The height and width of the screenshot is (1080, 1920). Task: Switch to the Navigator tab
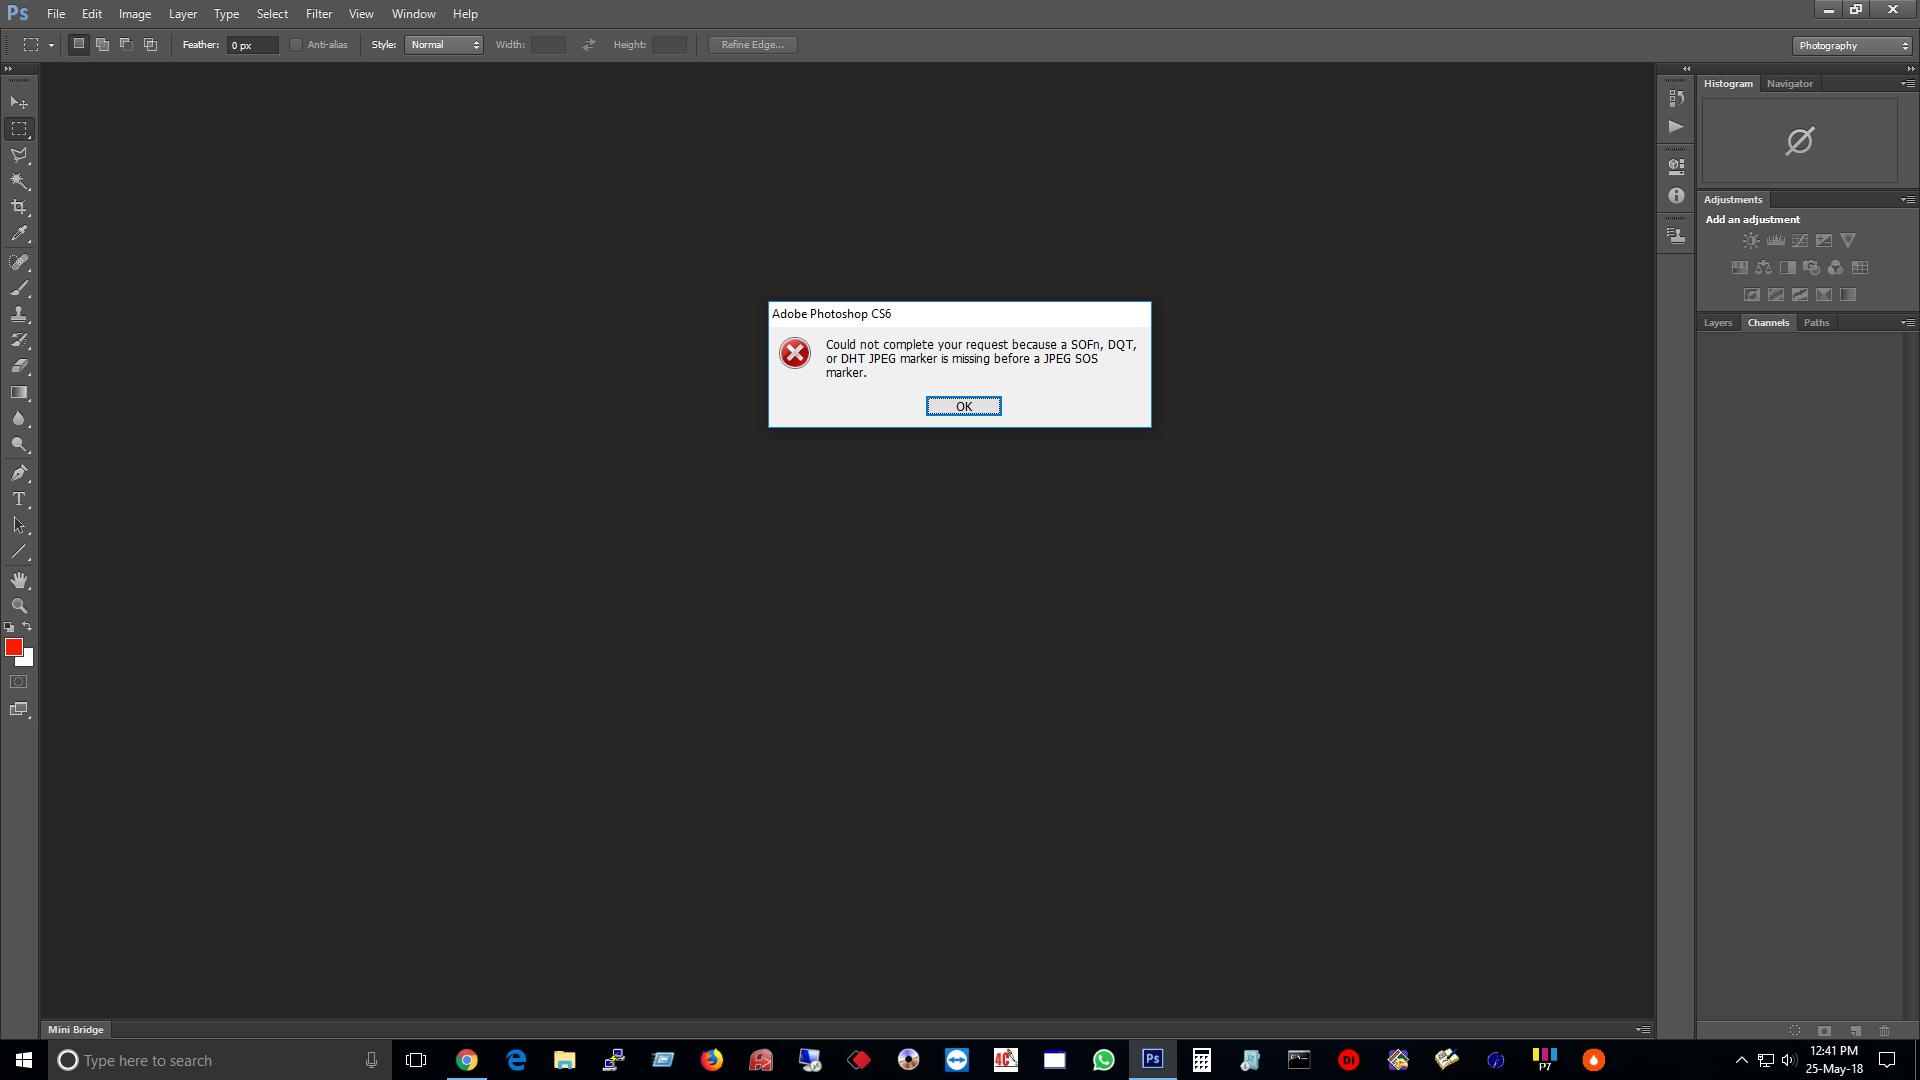[1788, 83]
